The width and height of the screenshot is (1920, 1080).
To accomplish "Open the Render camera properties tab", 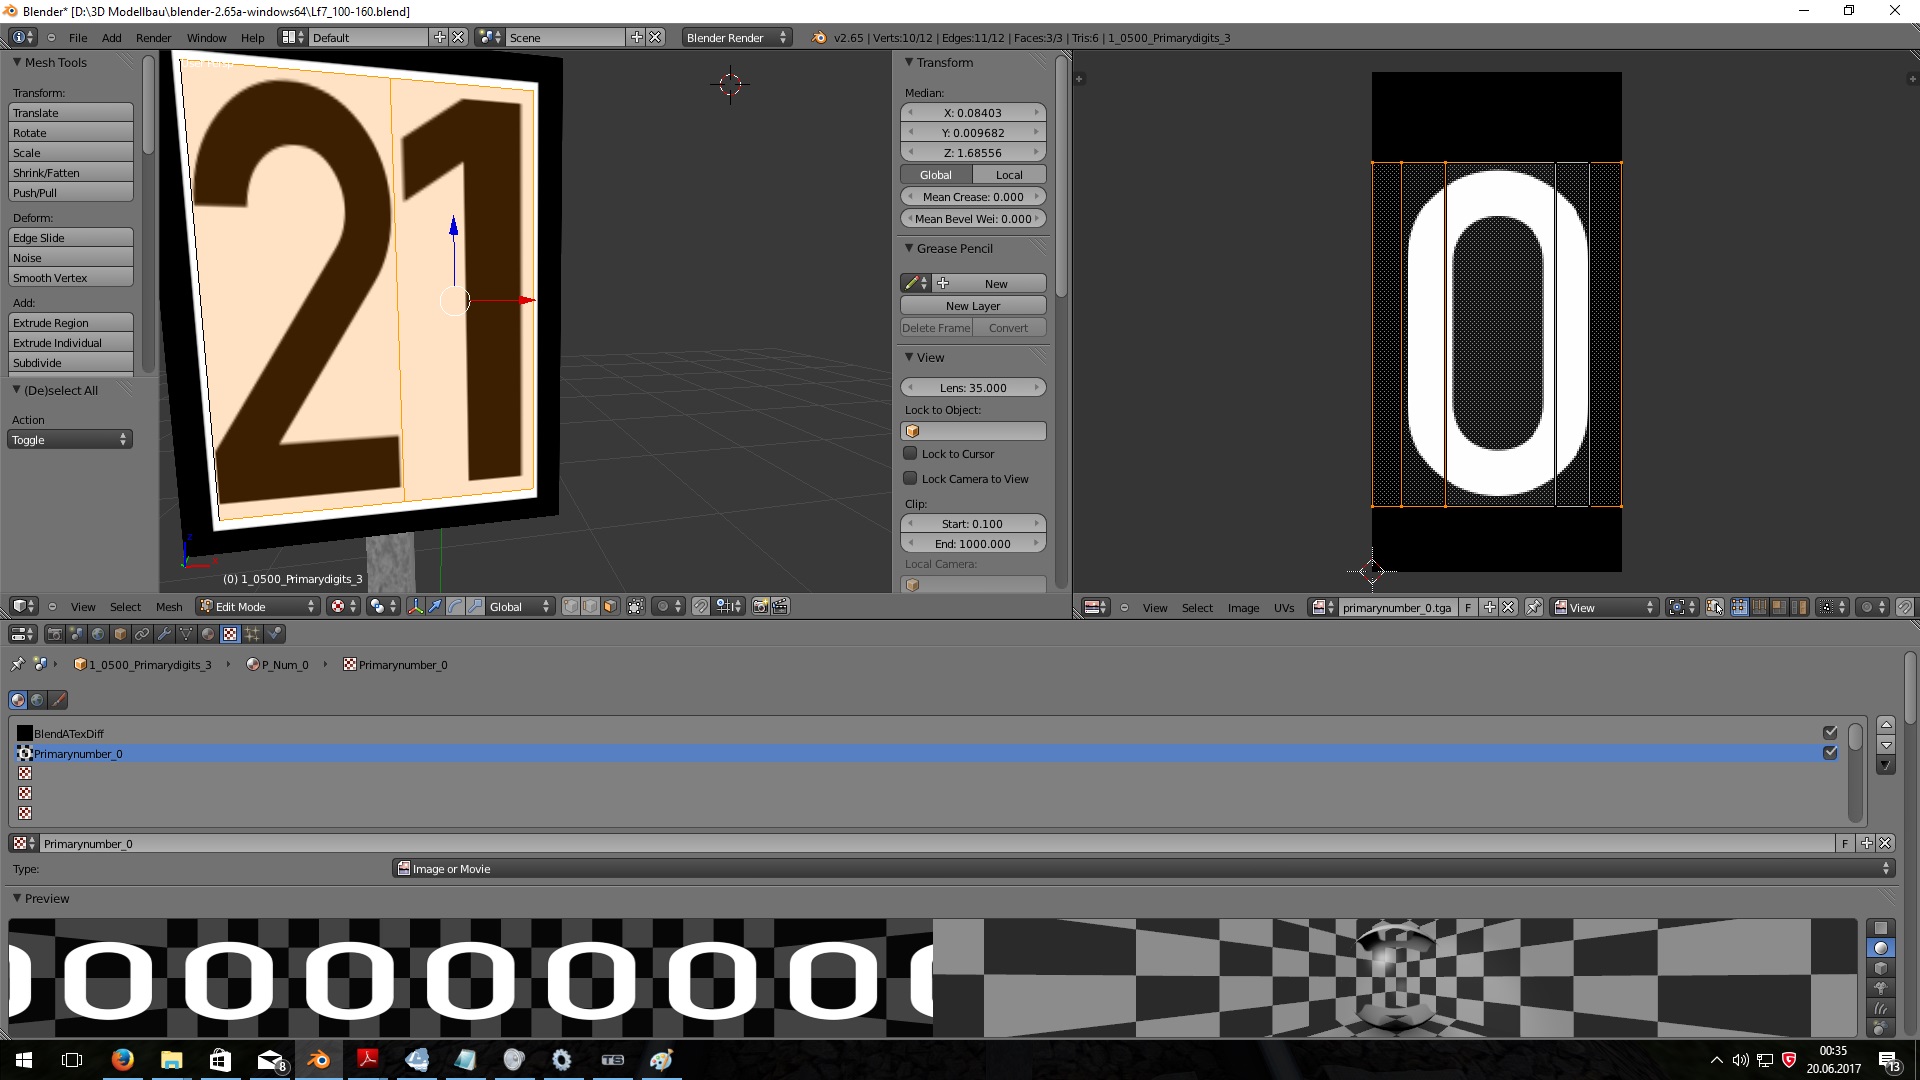I will coord(55,634).
